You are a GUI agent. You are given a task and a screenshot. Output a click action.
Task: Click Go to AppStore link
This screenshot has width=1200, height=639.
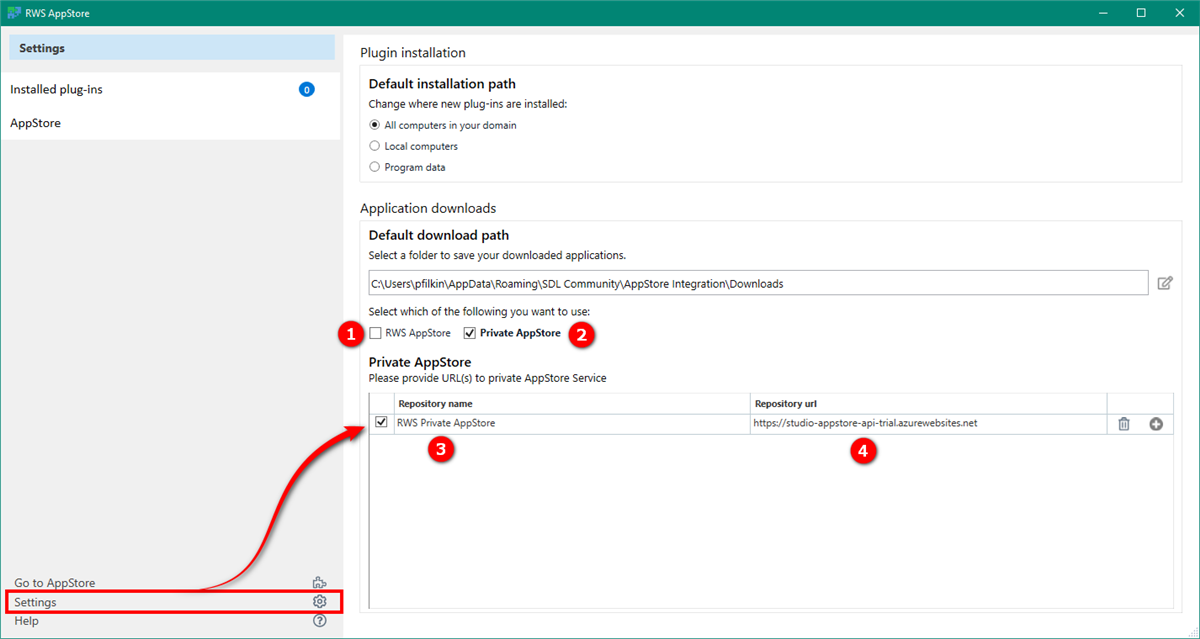tap(55, 583)
